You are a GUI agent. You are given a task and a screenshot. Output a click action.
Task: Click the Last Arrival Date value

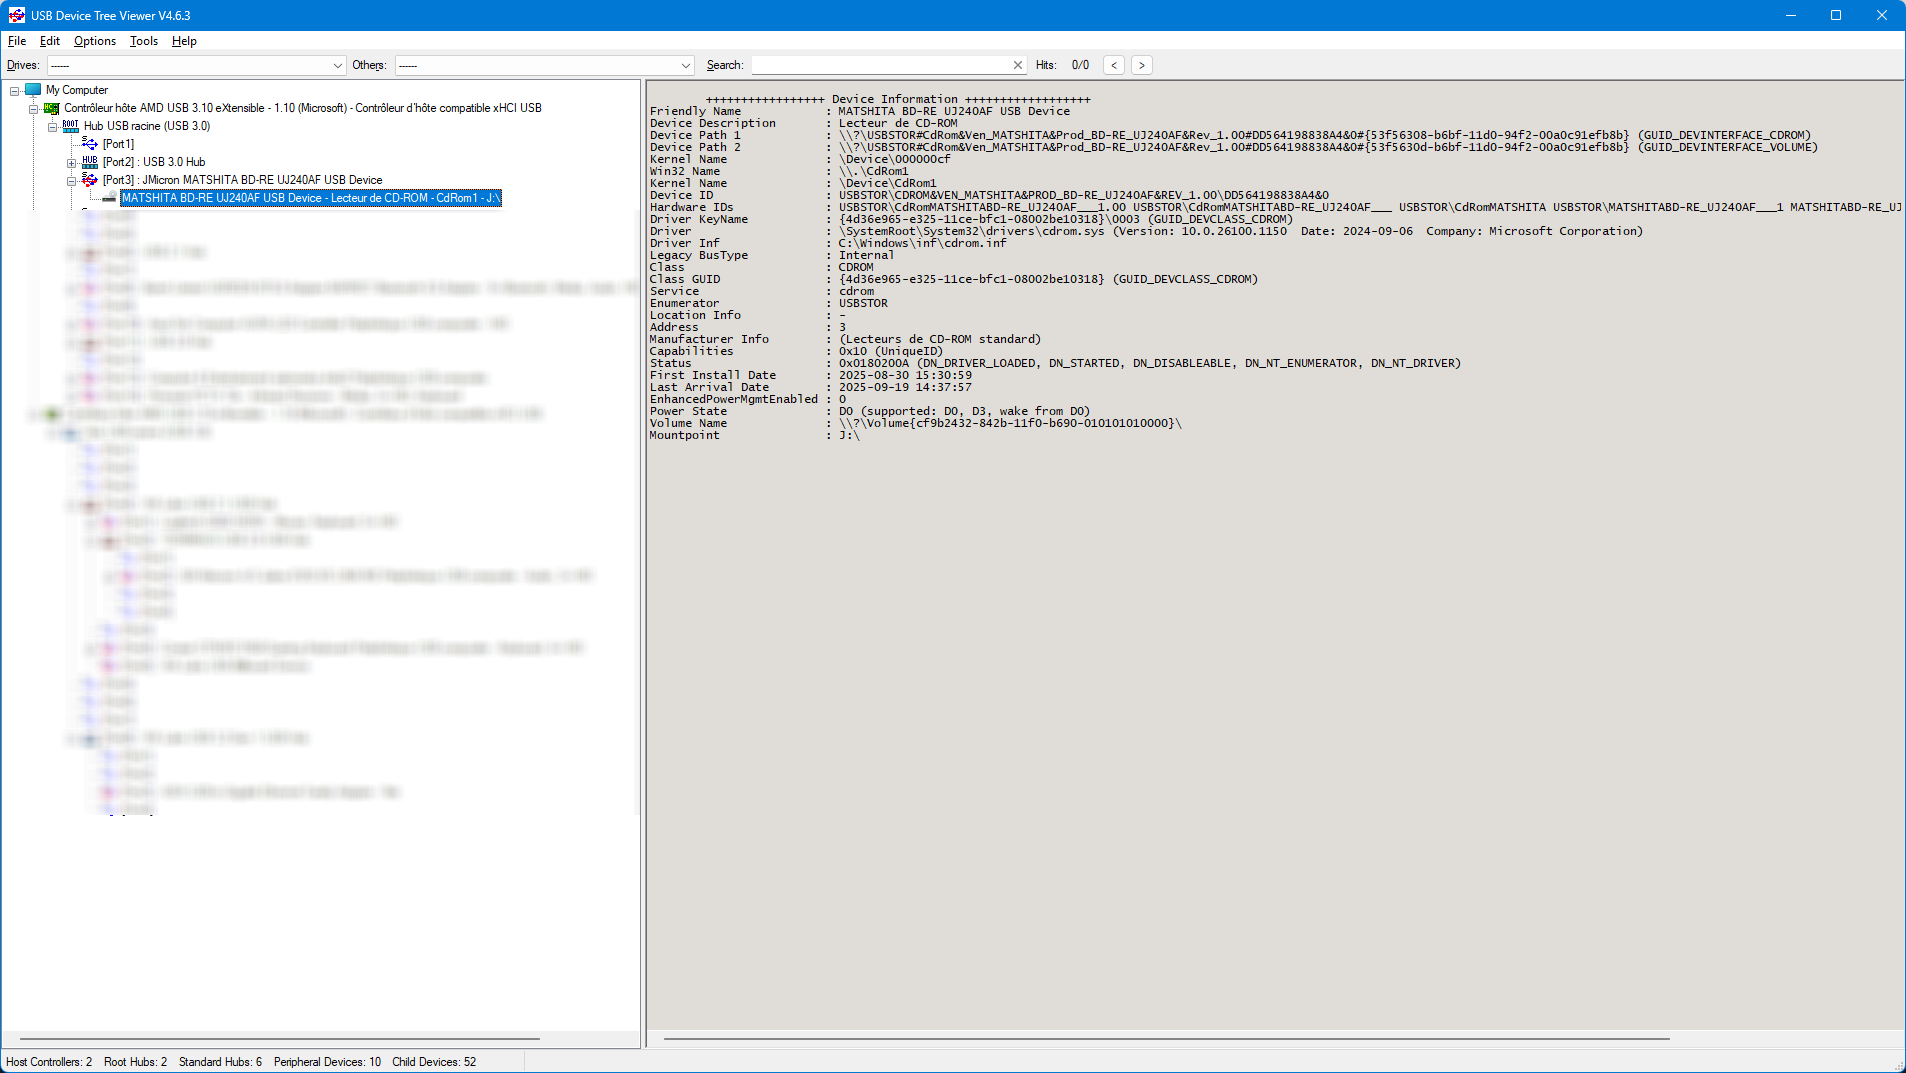(x=905, y=387)
